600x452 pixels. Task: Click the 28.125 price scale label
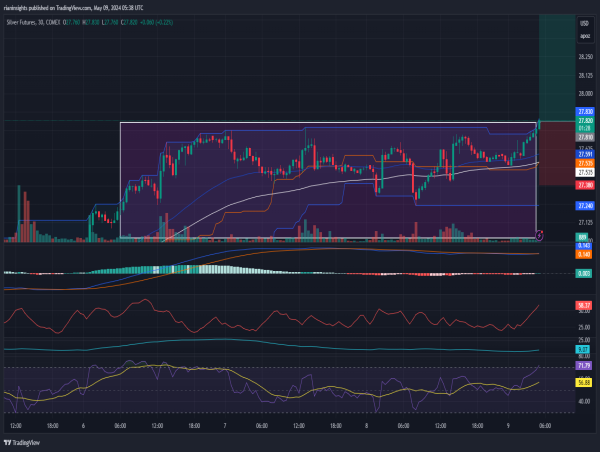(585, 75)
